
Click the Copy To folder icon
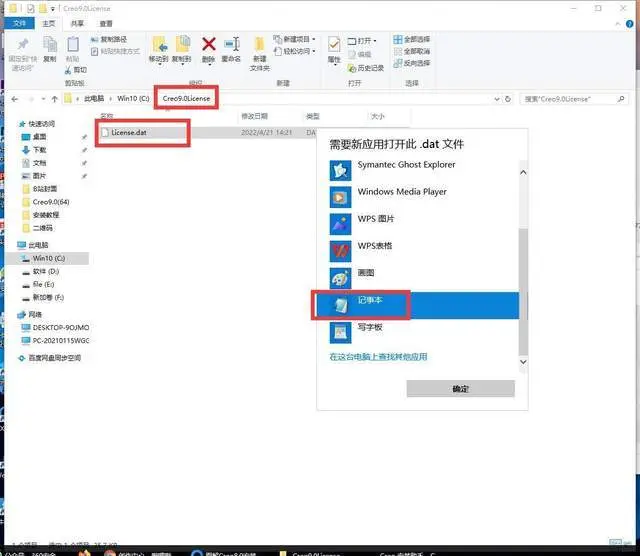click(182, 44)
